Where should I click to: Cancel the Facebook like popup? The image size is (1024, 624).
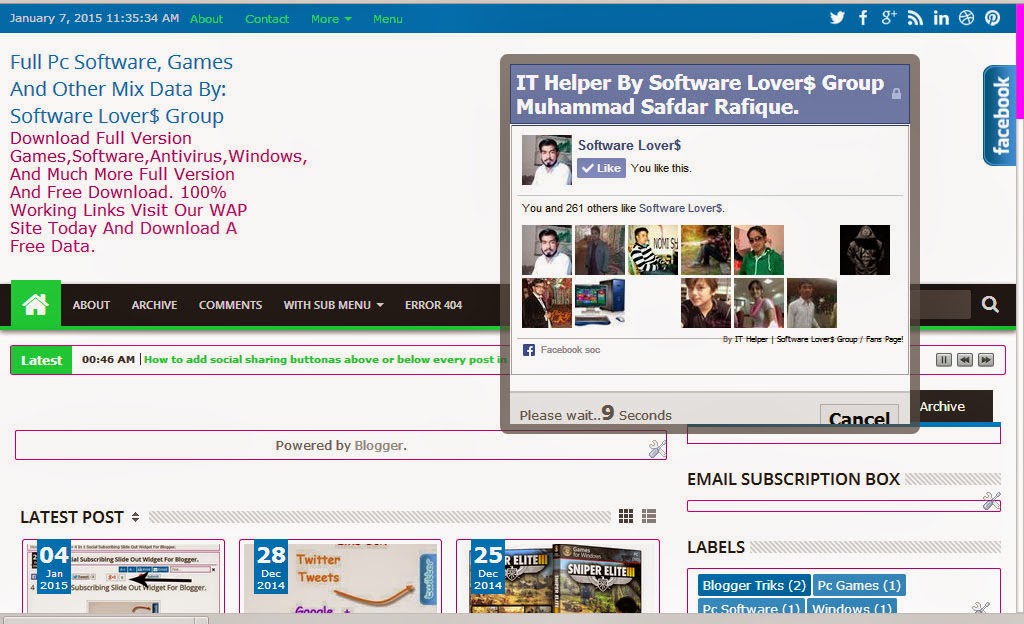[x=859, y=415]
